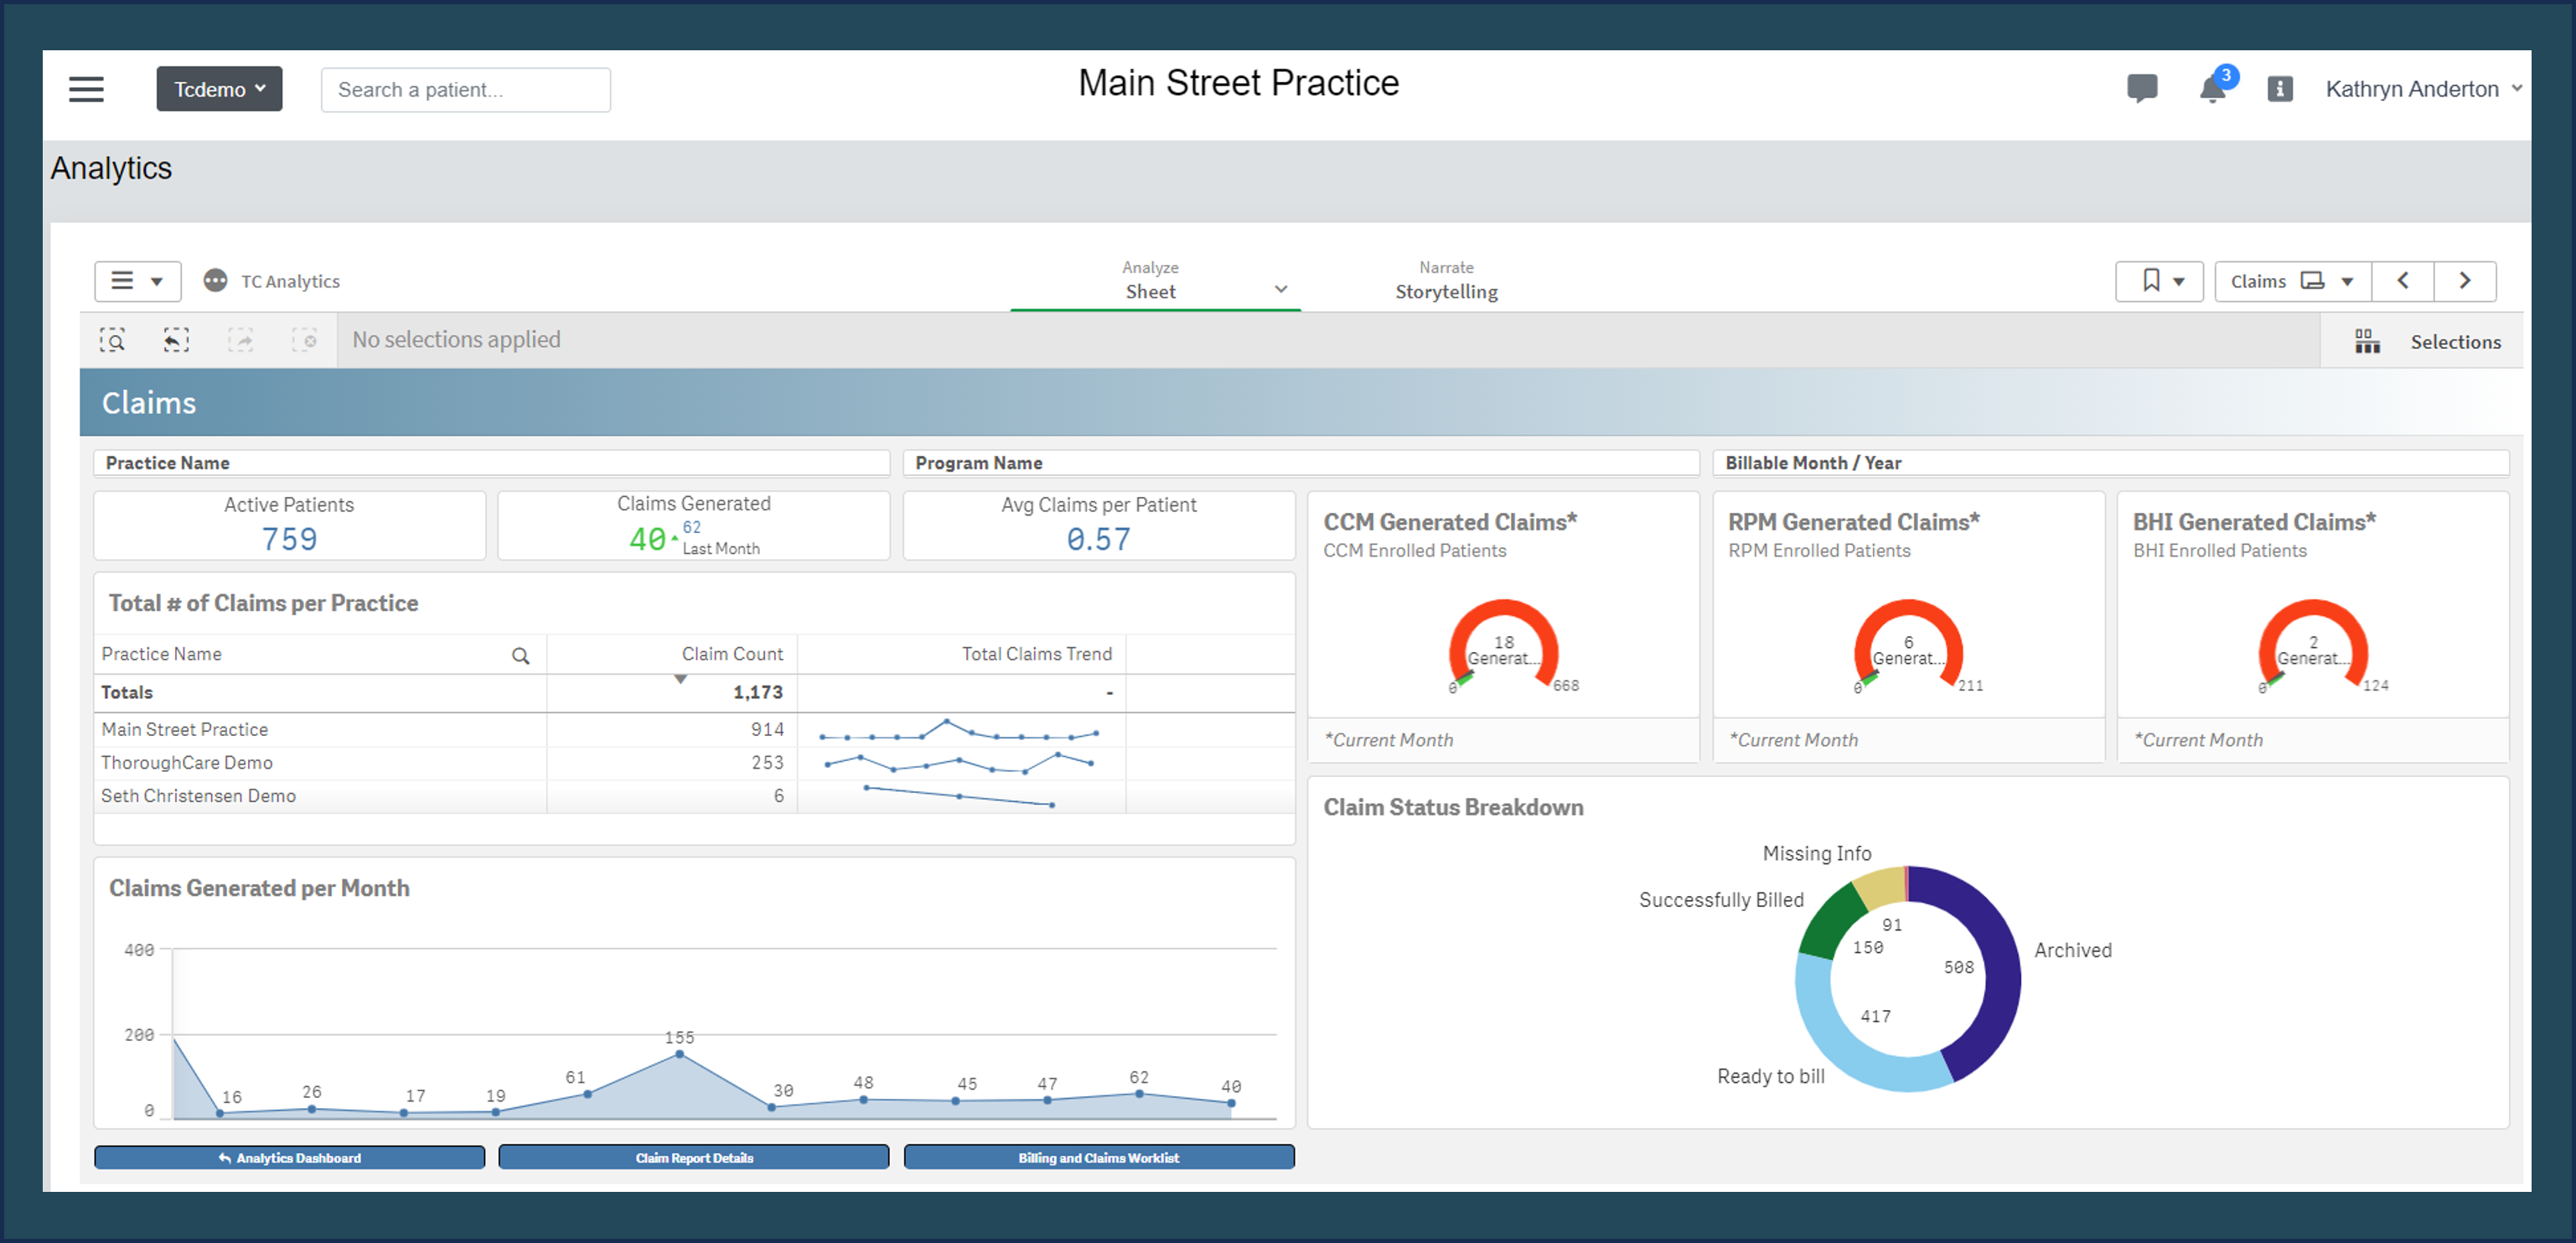
Task: Step back to previous selection state
Action: click(176, 340)
